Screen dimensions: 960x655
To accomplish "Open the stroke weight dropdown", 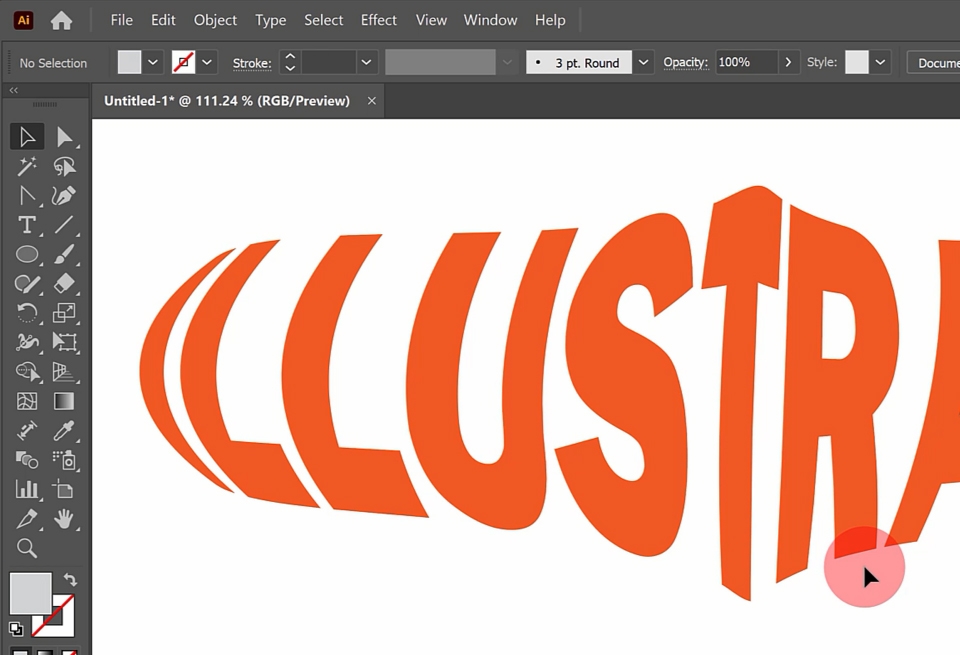I will tap(366, 62).
